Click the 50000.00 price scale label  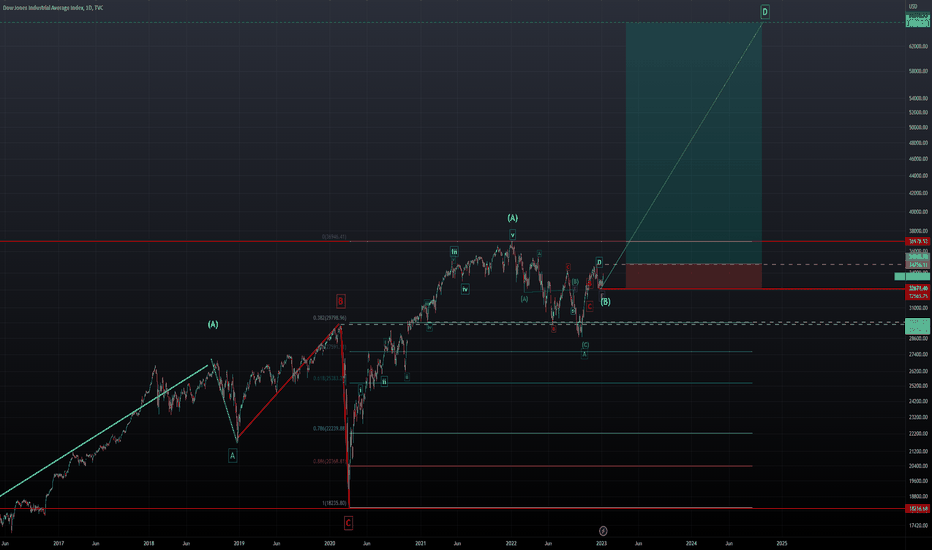click(918, 127)
